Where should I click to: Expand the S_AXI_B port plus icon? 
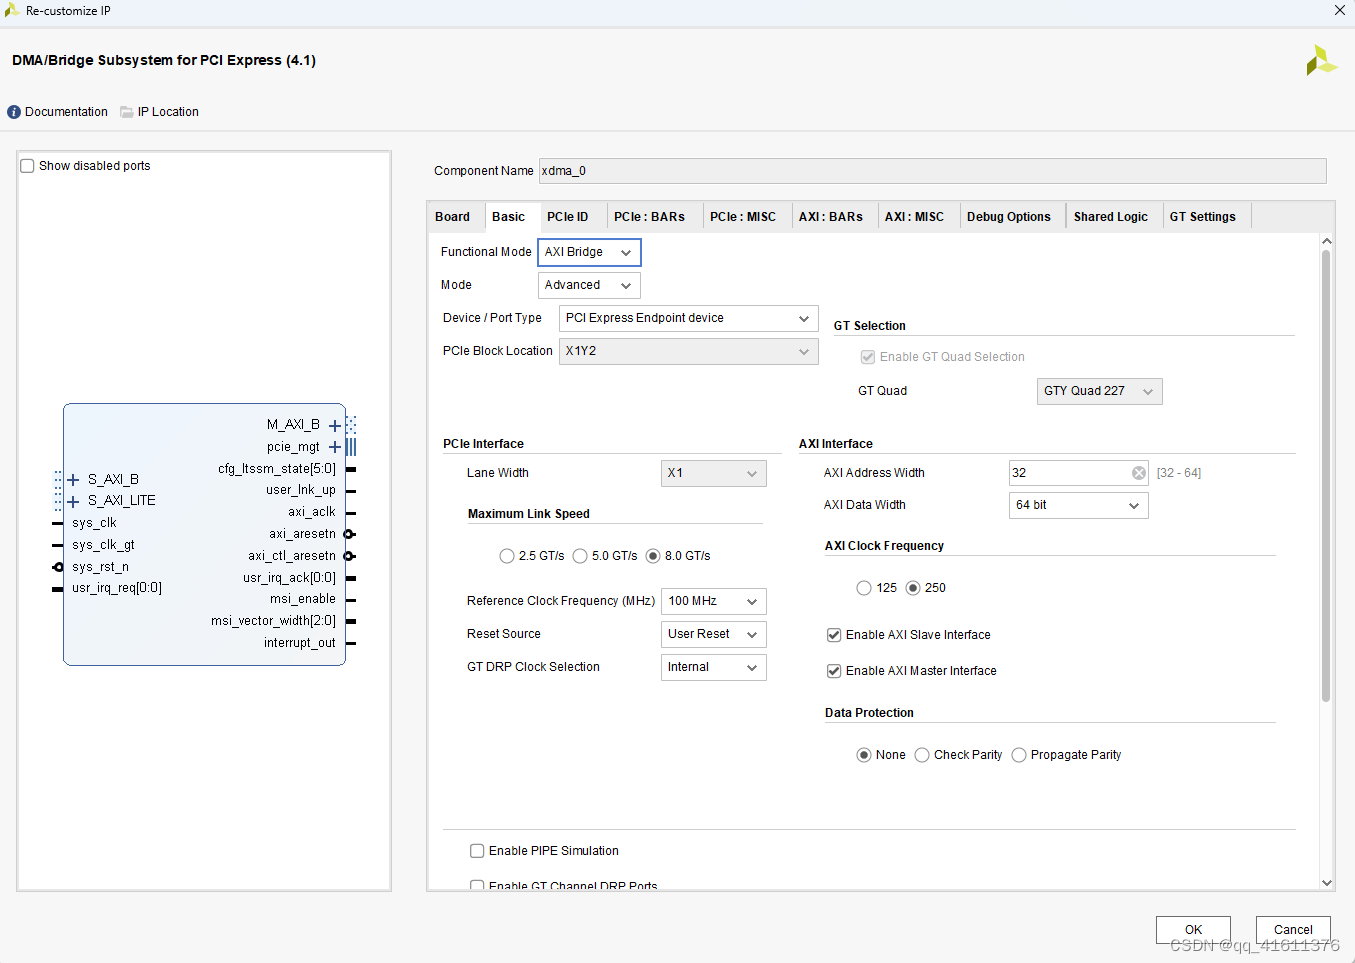tap(73, 480)
